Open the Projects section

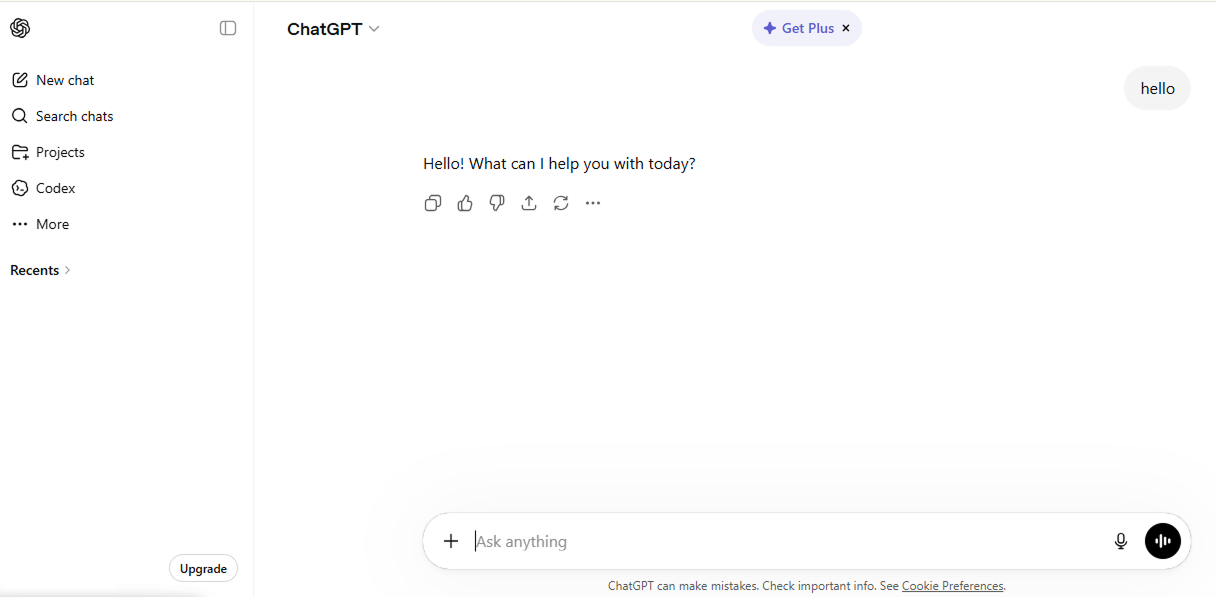48,152
